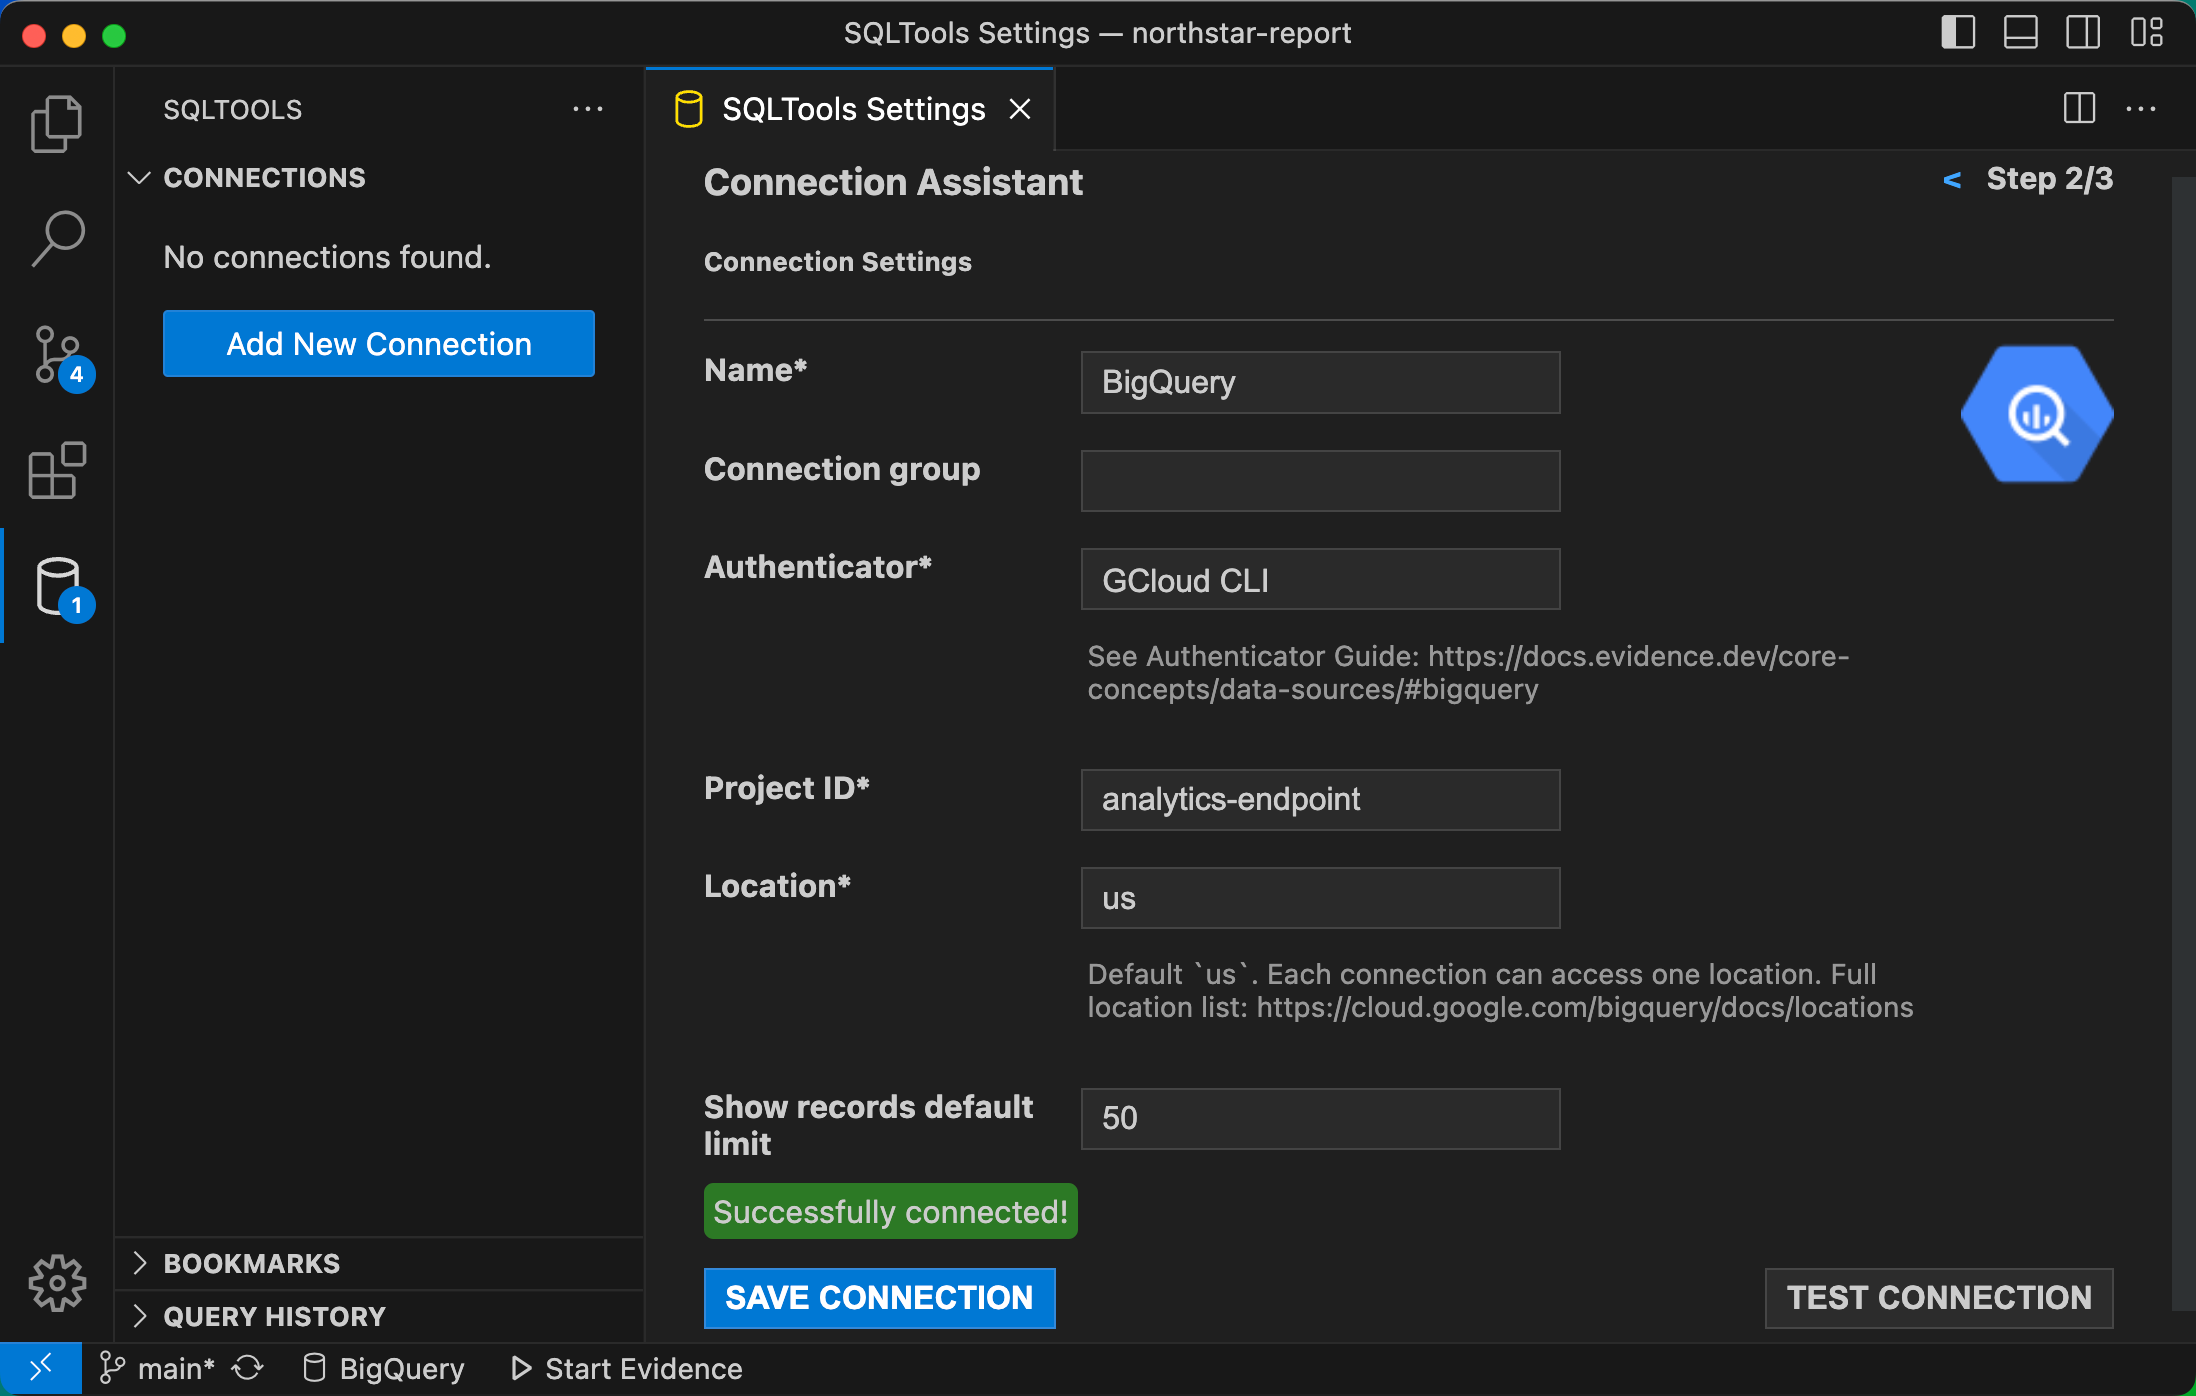Click TEST CONNECTION button
2196x1396 pixels.
pos(1939,1298)
